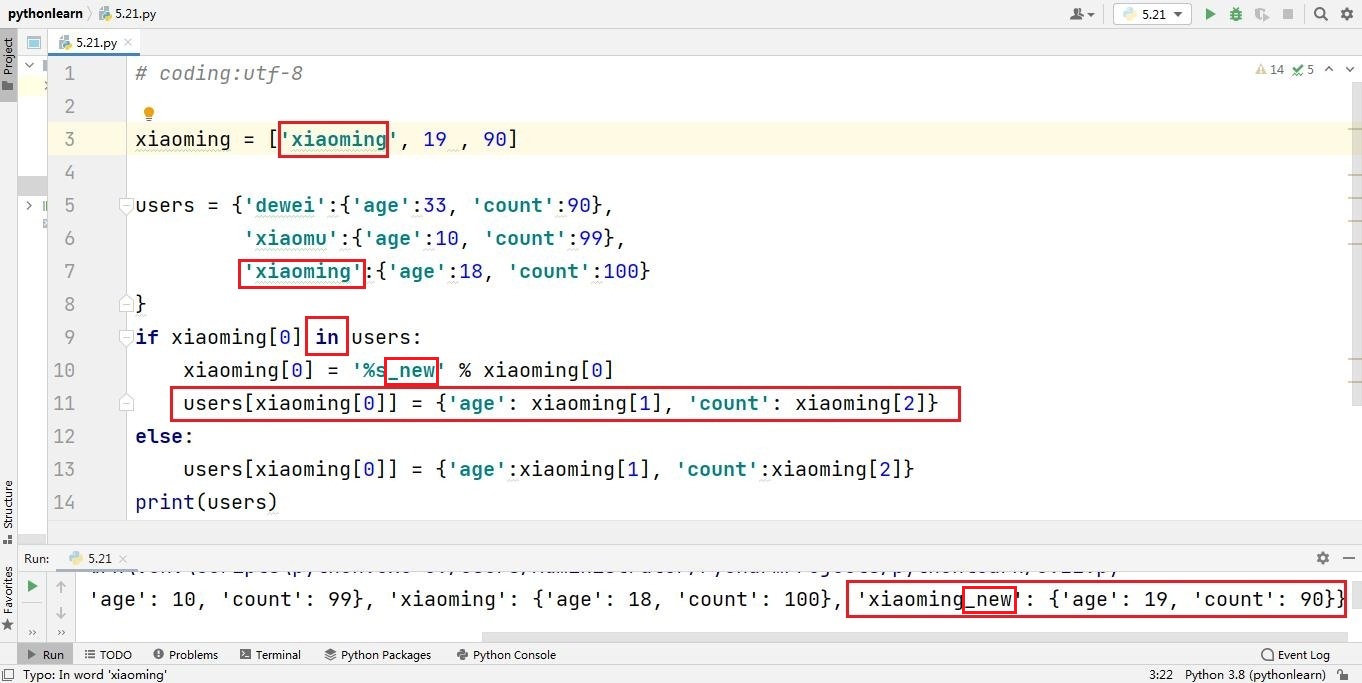Start debugging with the green bug icon
The image size is (1362, 683).
[x=1236, y=14]
